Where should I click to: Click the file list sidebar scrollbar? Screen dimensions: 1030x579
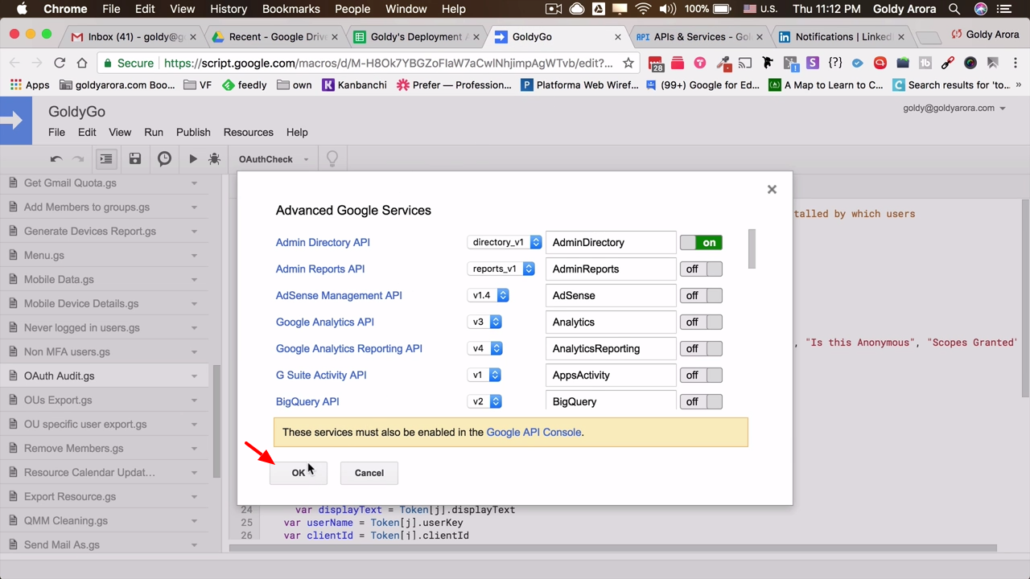tap(216, 421)
